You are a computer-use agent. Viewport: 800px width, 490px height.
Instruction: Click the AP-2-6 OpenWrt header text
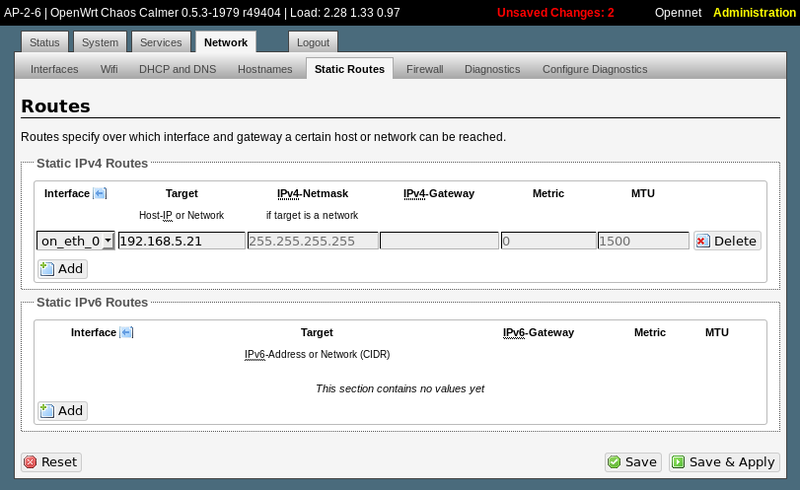(202, 13)
